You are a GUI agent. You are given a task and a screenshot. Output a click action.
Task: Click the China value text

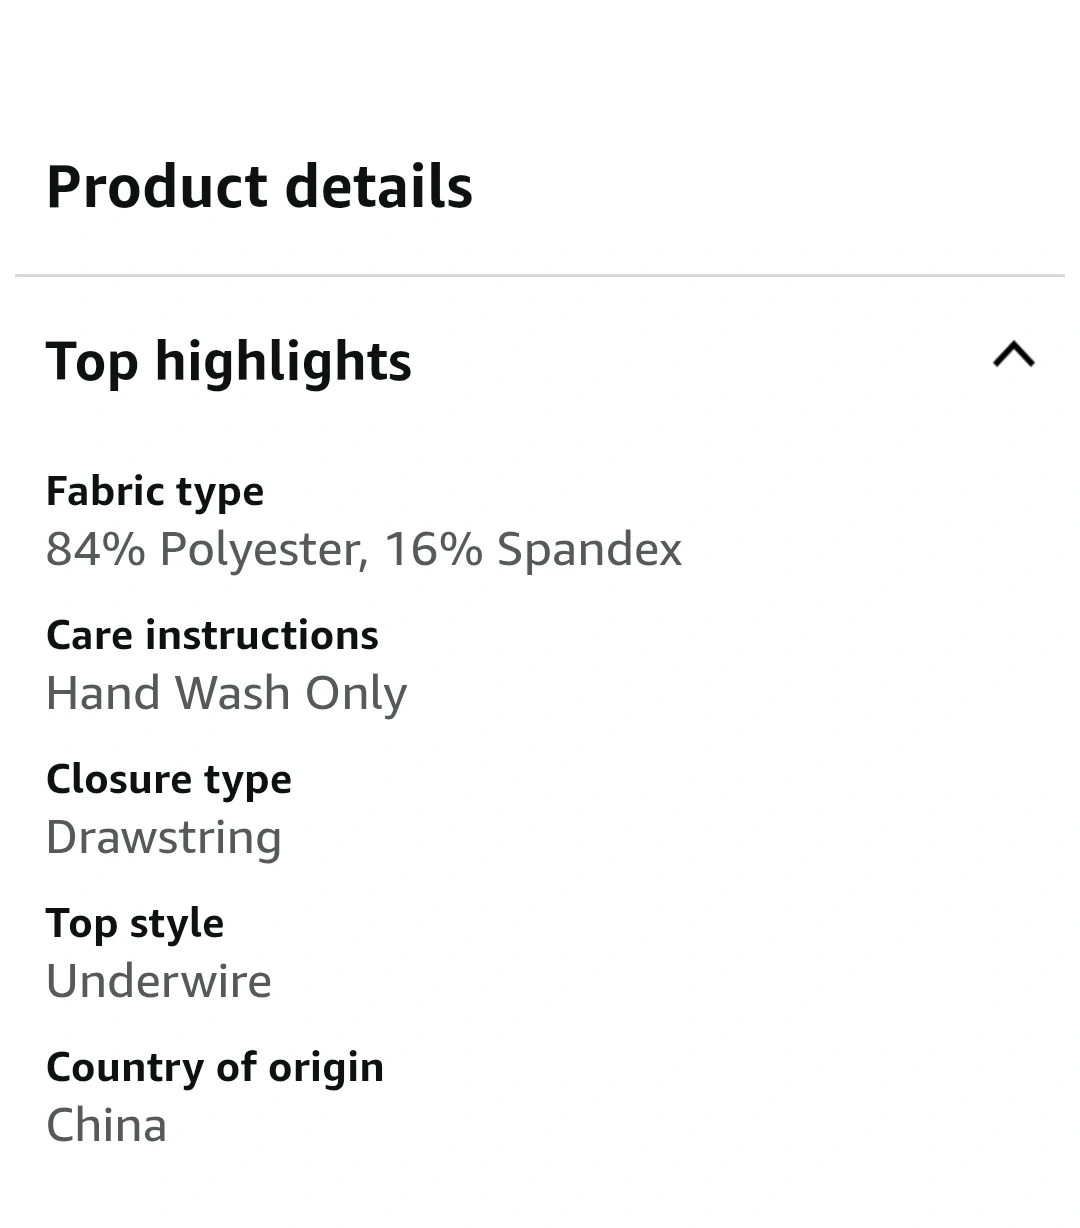point(107,1125)
